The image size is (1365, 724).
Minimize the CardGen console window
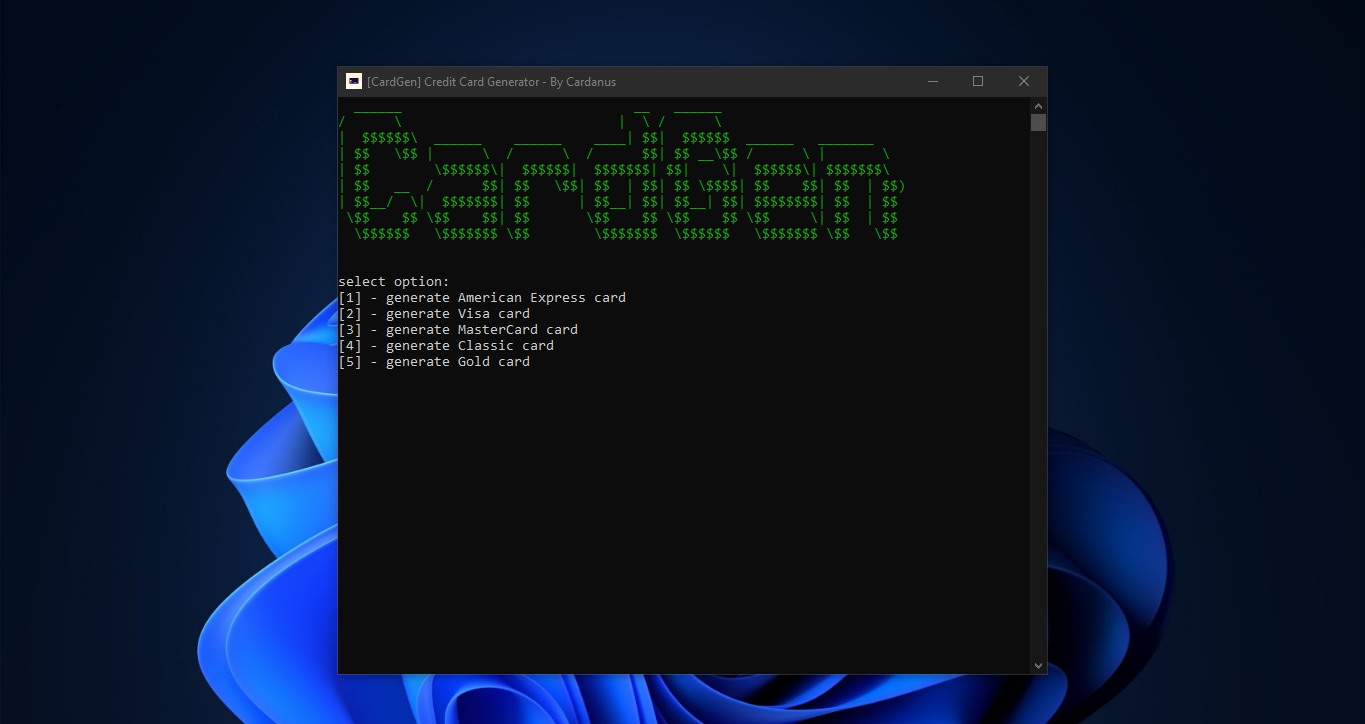tap(932, 81)
